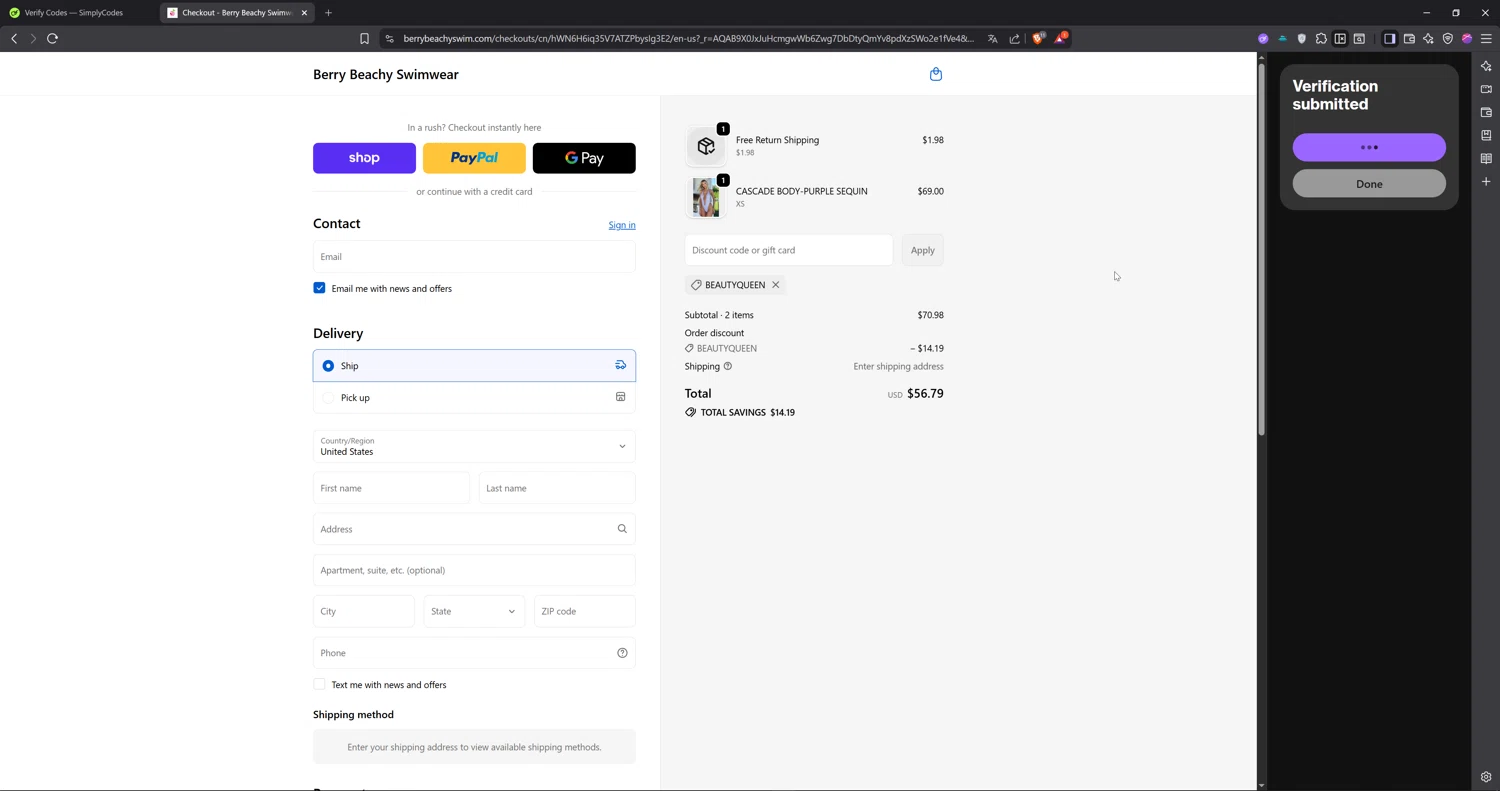Select the Pick up delivery option
Screen dimensions: 1500x791
click(x=474, y=398)
